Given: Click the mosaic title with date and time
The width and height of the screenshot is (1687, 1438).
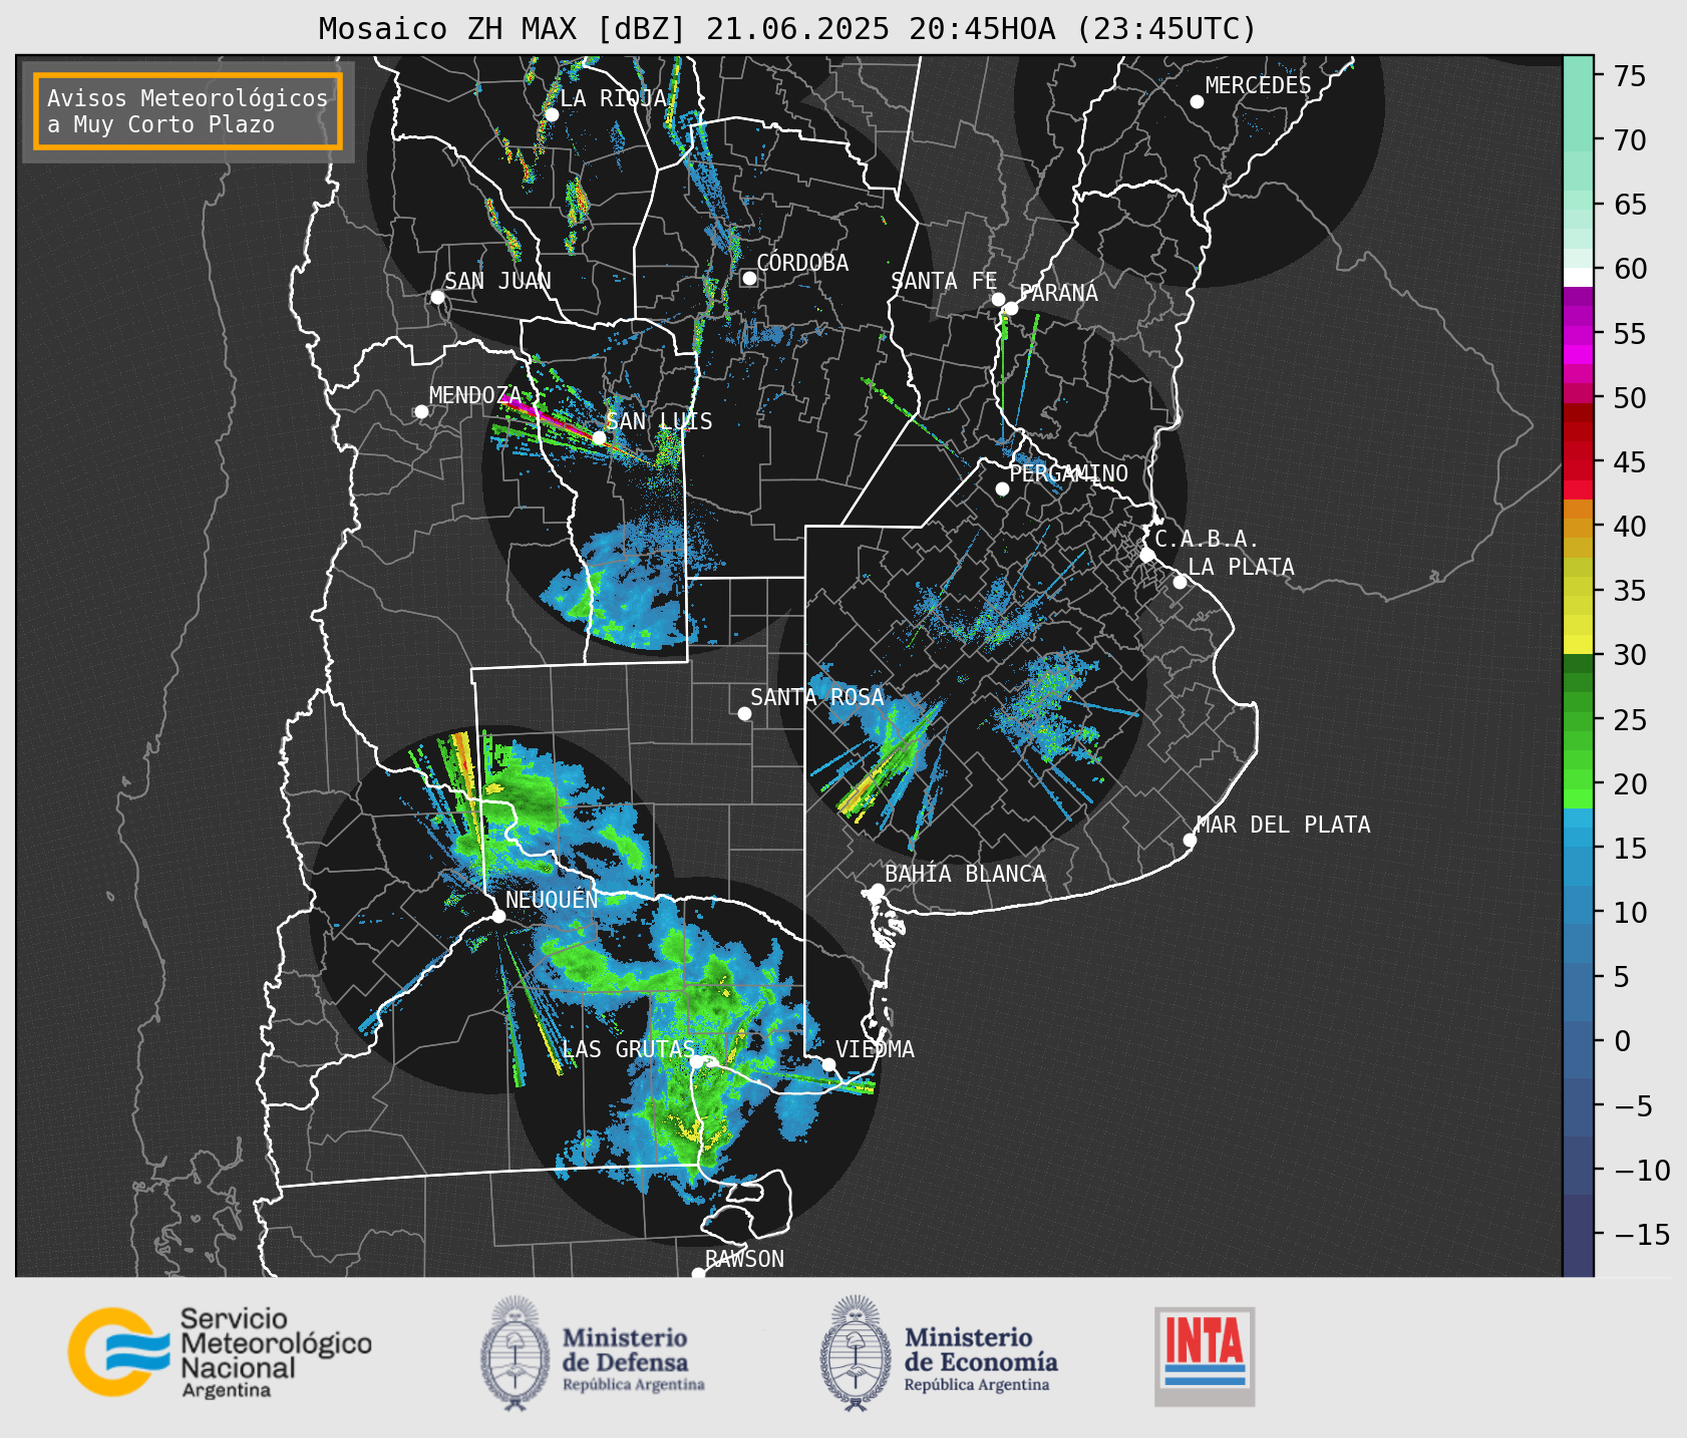Looking at the screenshot, I should pyautogui.click(x=787, y=29).
